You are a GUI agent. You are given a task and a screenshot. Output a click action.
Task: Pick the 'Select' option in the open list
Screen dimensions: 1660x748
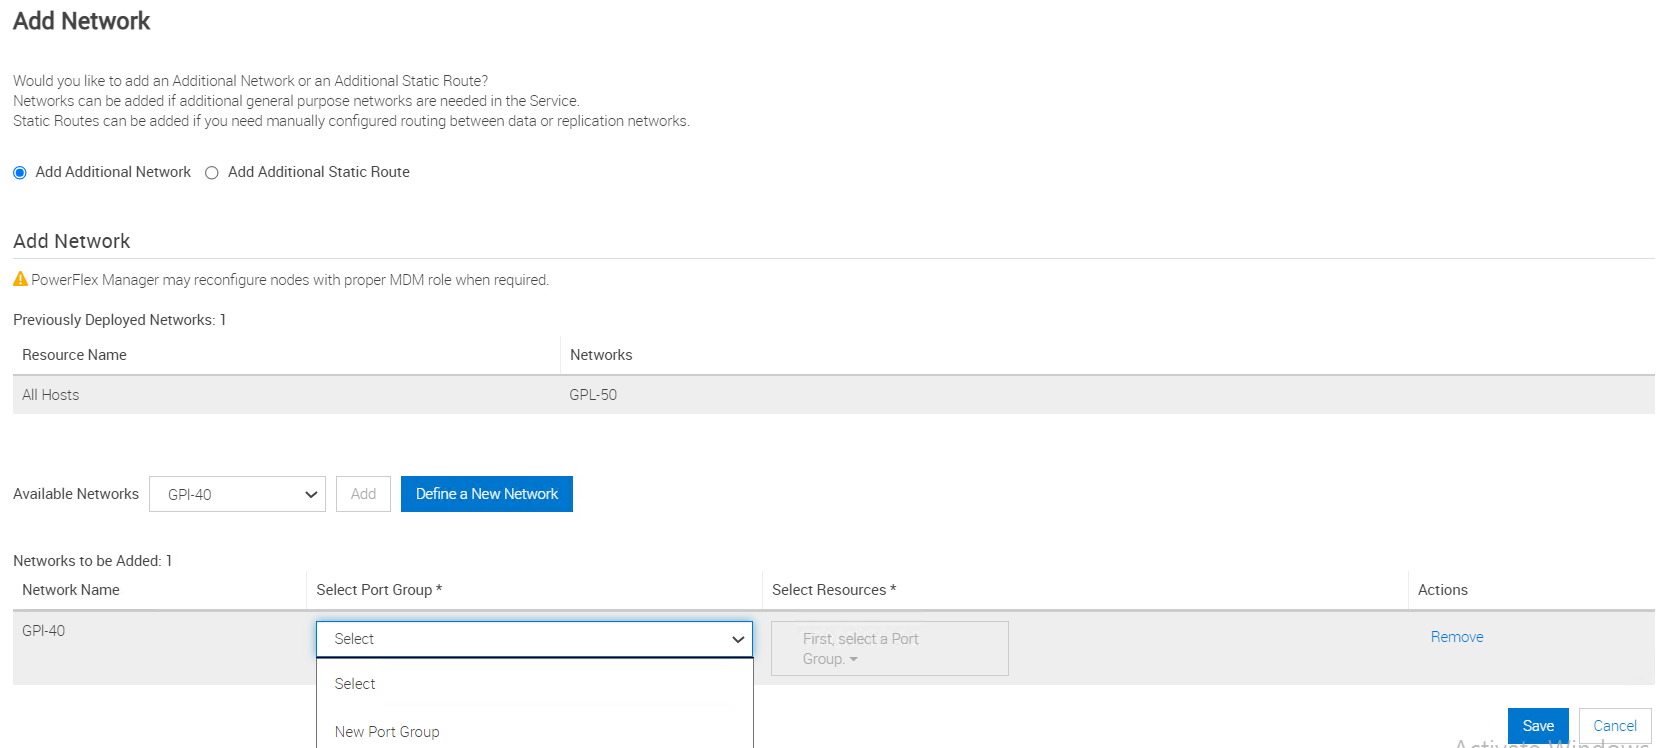click(x=355, y=684)
